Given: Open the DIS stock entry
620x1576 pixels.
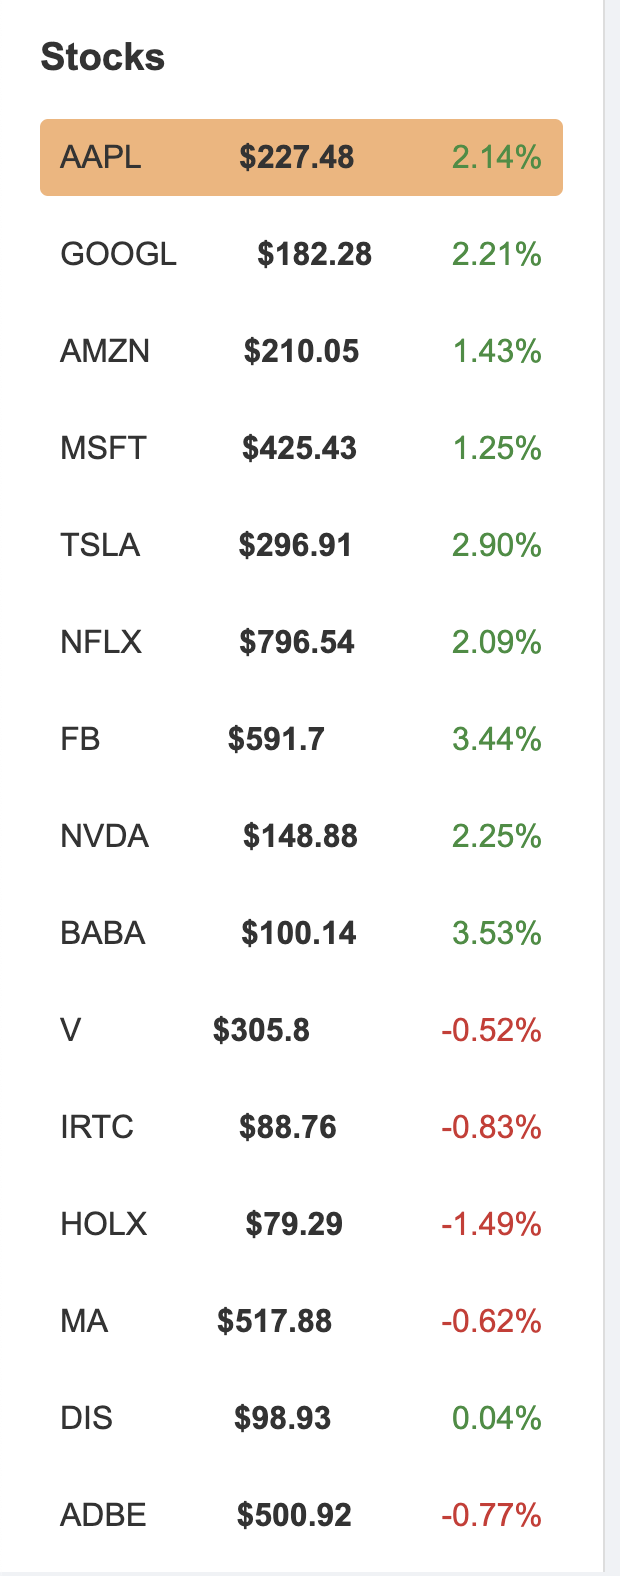Looking at the screenshot, I should [300, 1418].
